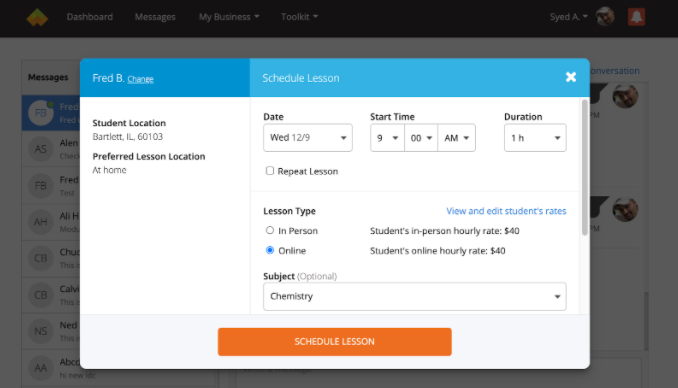678x388 pixels.
Task: Open the AM/PM selector
Action: [x=457, y=138]
